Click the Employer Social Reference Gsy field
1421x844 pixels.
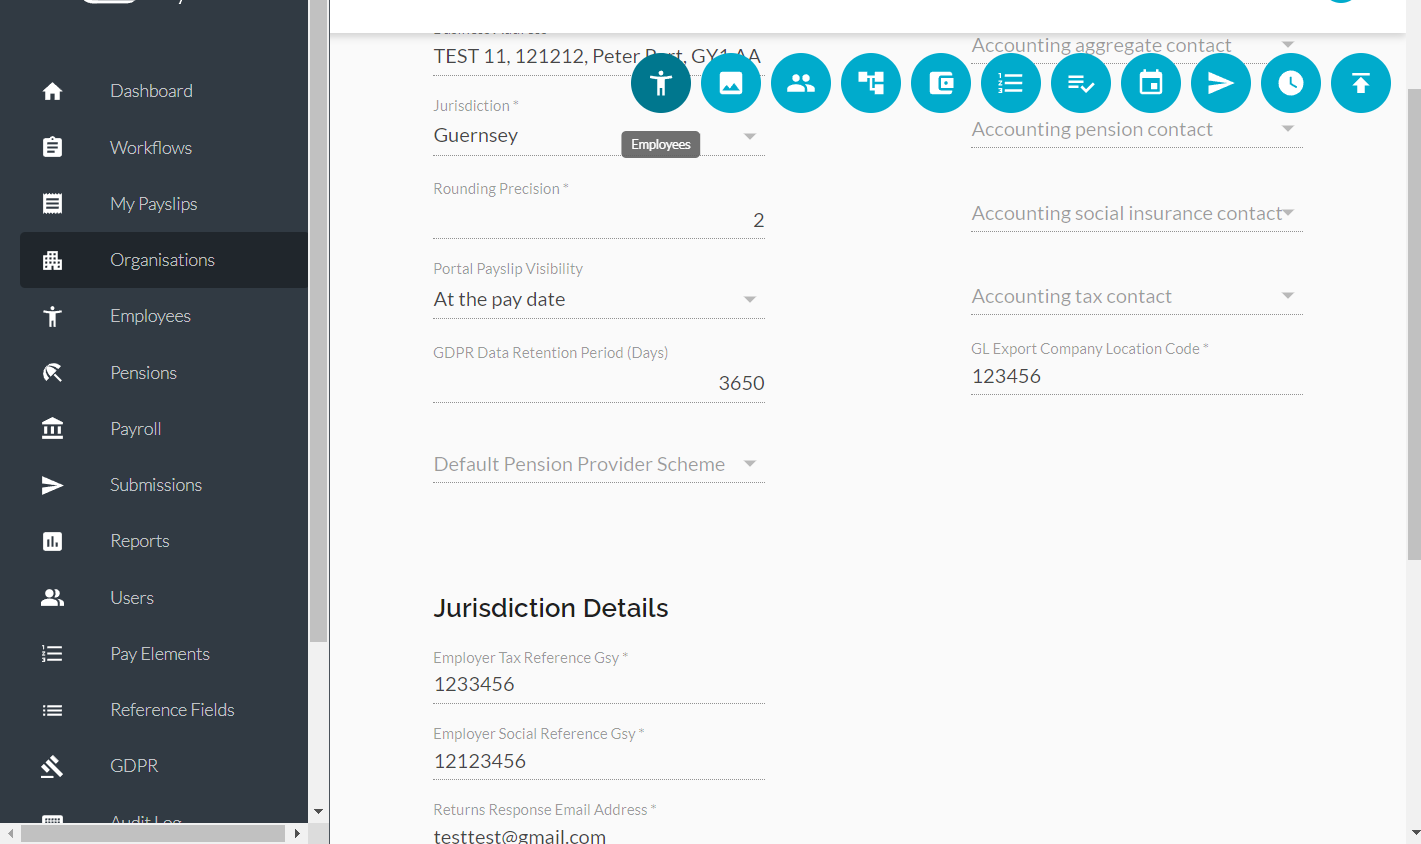pyautogui.click(x=599, y=761)
